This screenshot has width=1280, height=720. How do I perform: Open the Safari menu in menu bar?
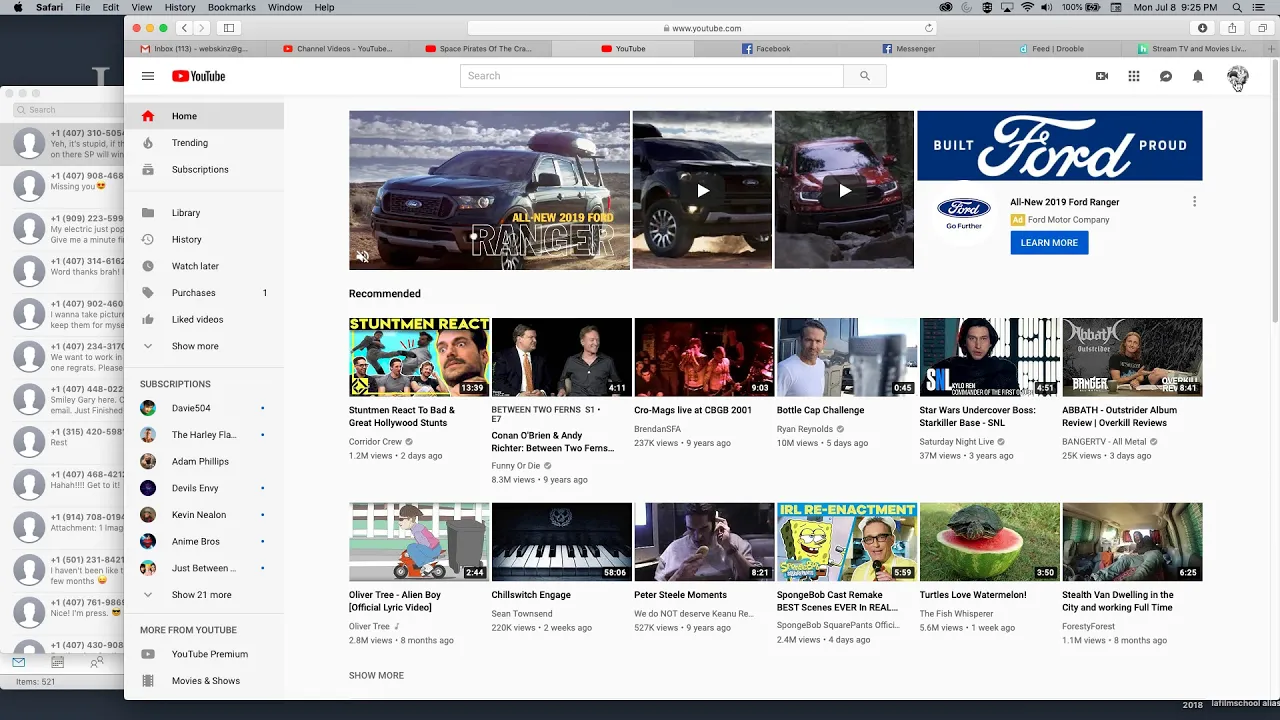[x=49, y=7]
